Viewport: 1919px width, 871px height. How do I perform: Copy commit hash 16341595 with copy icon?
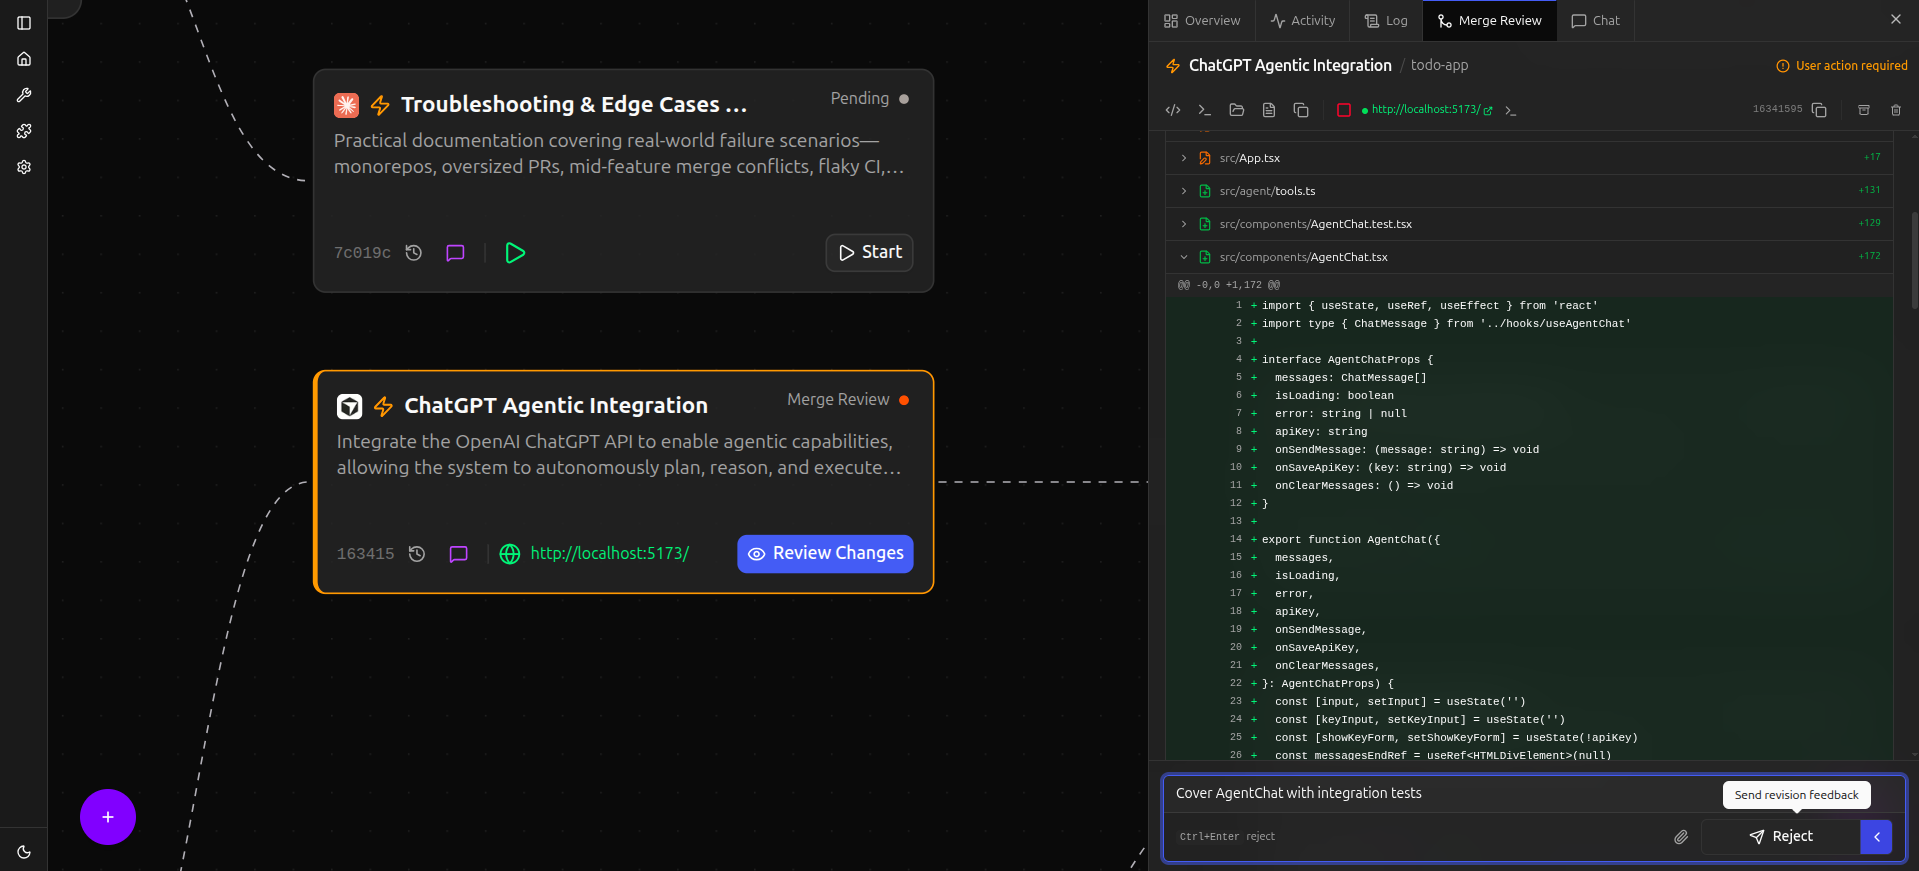click(1819, 110)
